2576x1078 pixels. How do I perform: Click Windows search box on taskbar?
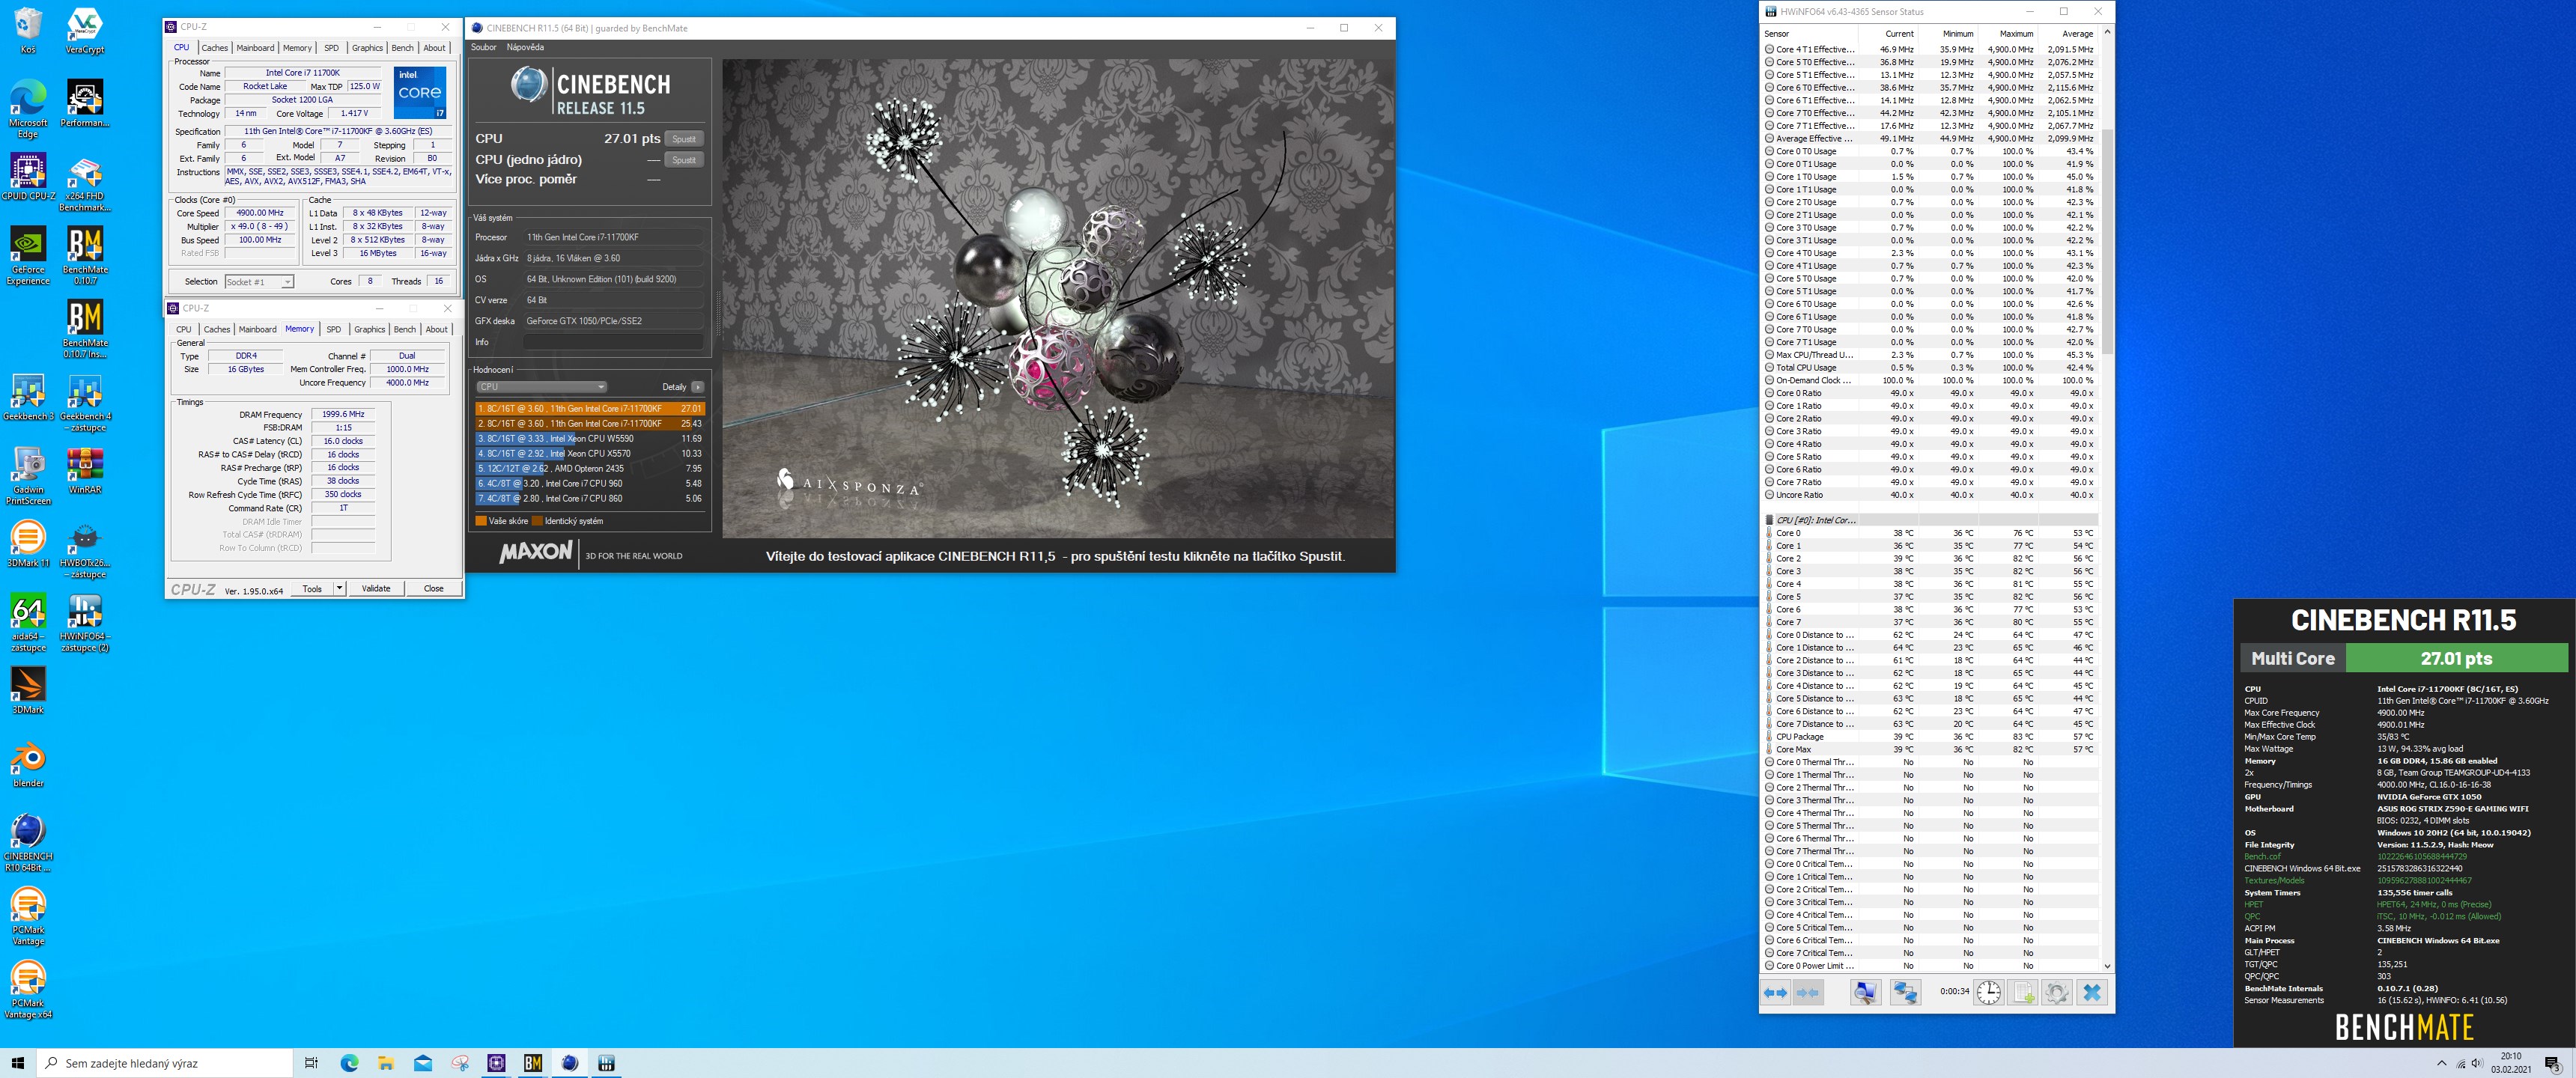point(165,1063)
